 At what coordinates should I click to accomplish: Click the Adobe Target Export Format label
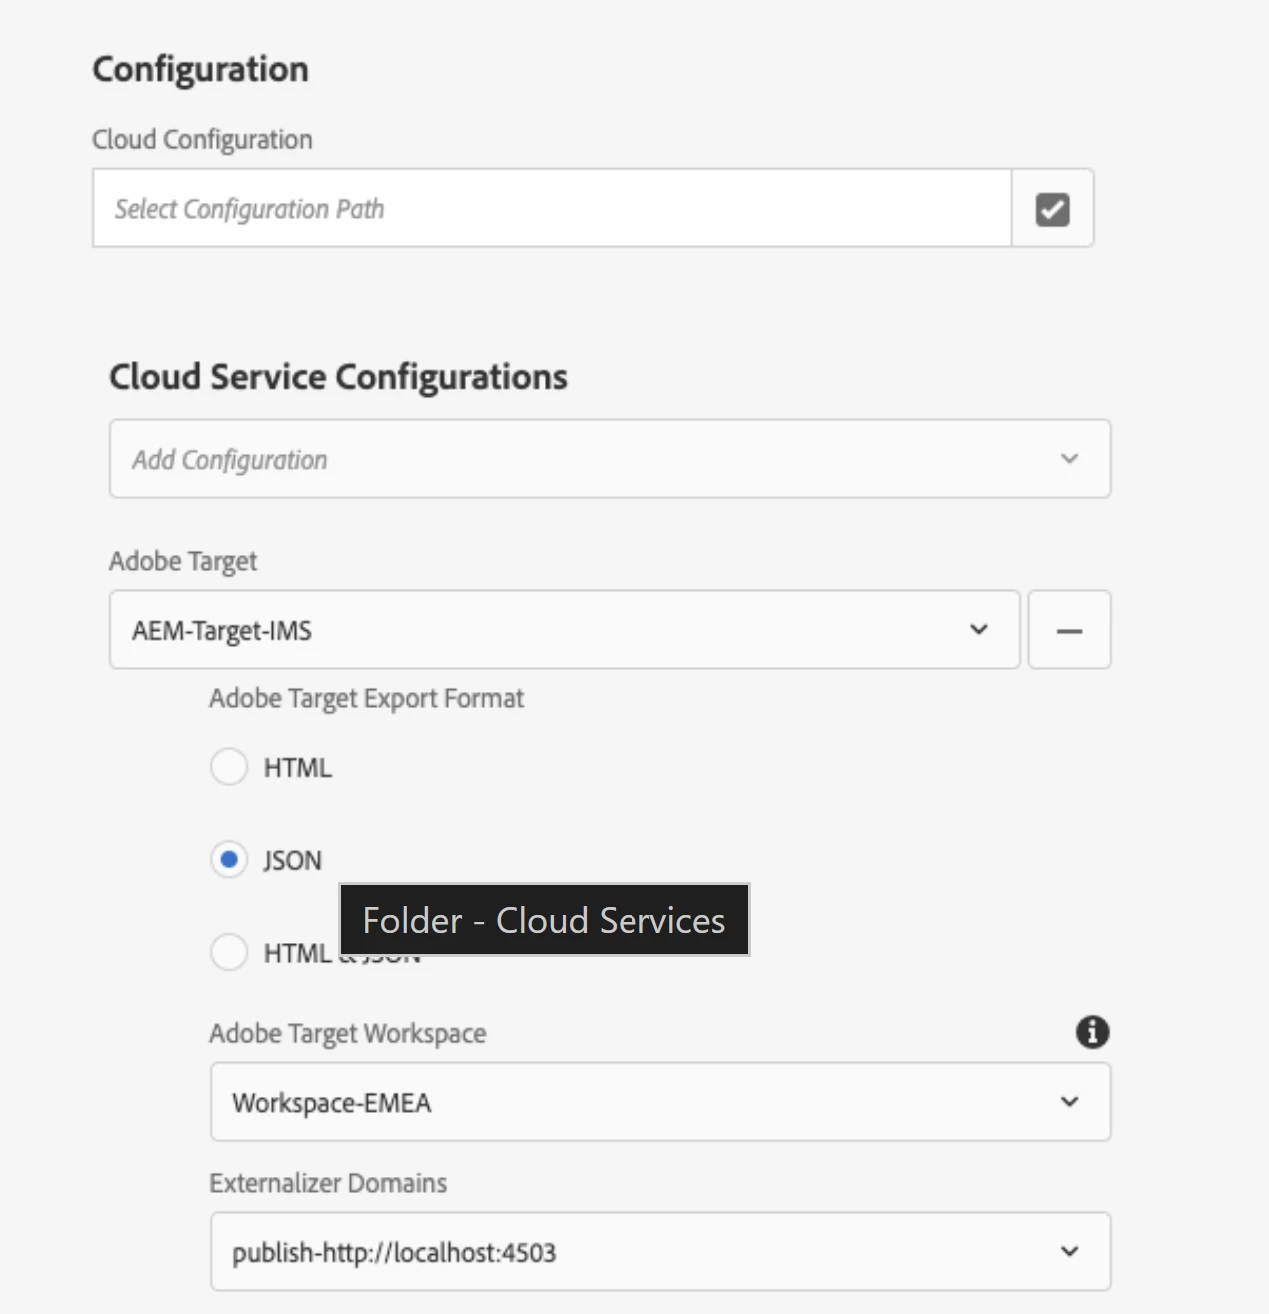tap(366, 698)
